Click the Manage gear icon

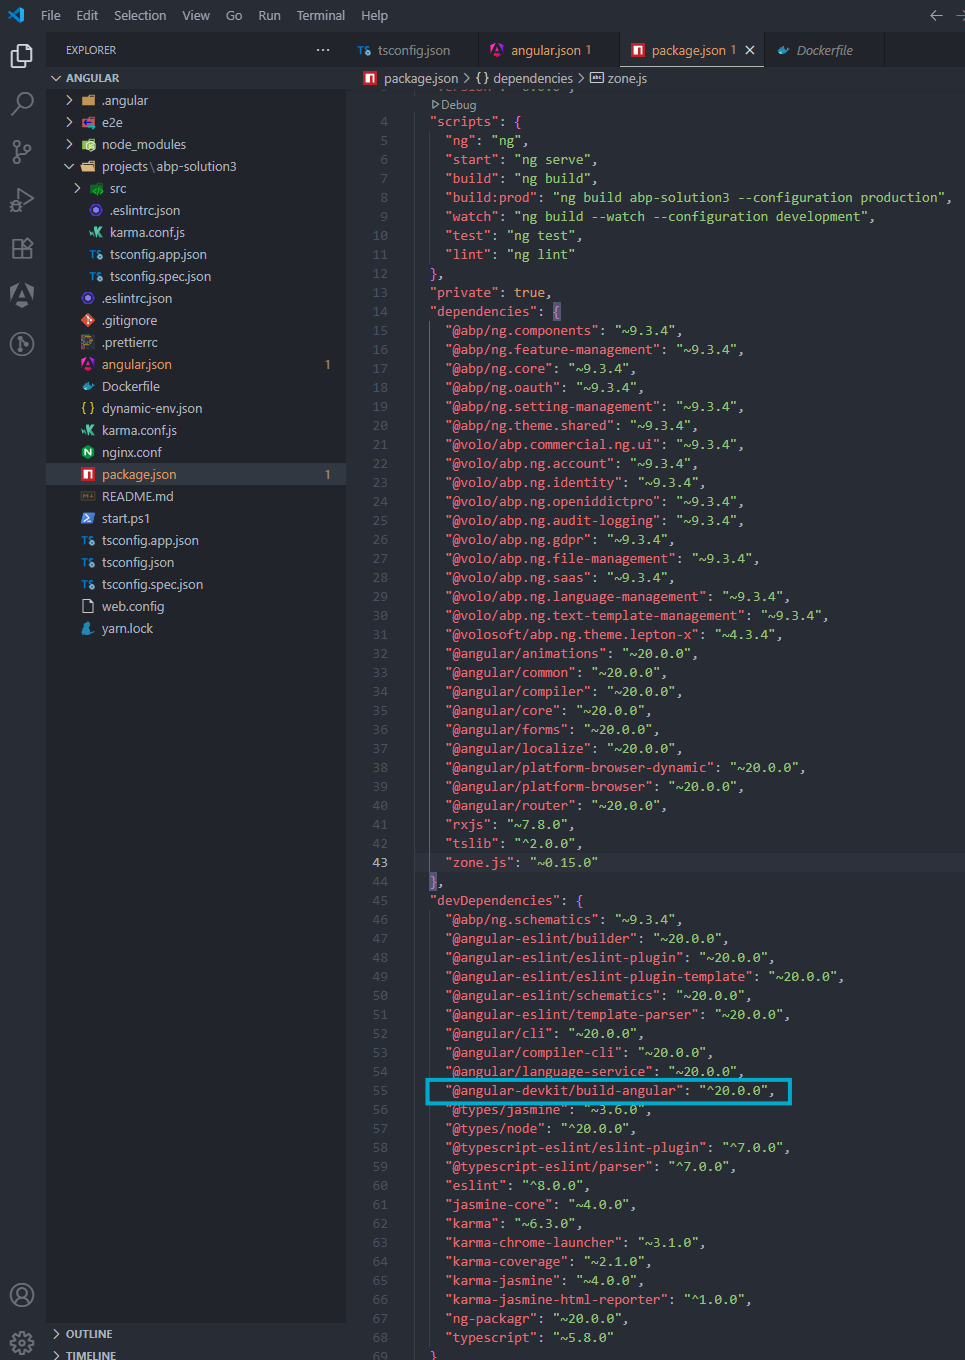tap(22, 1342)
